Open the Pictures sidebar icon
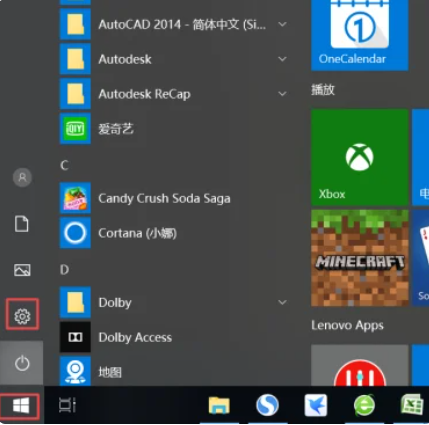429x425 pixels. pyautogui.click(x=22, y=270)
